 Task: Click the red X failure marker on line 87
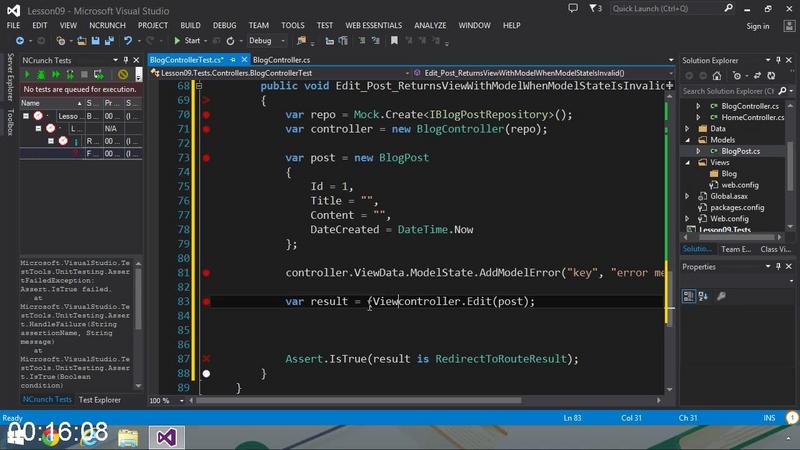[x=206, y=359]
